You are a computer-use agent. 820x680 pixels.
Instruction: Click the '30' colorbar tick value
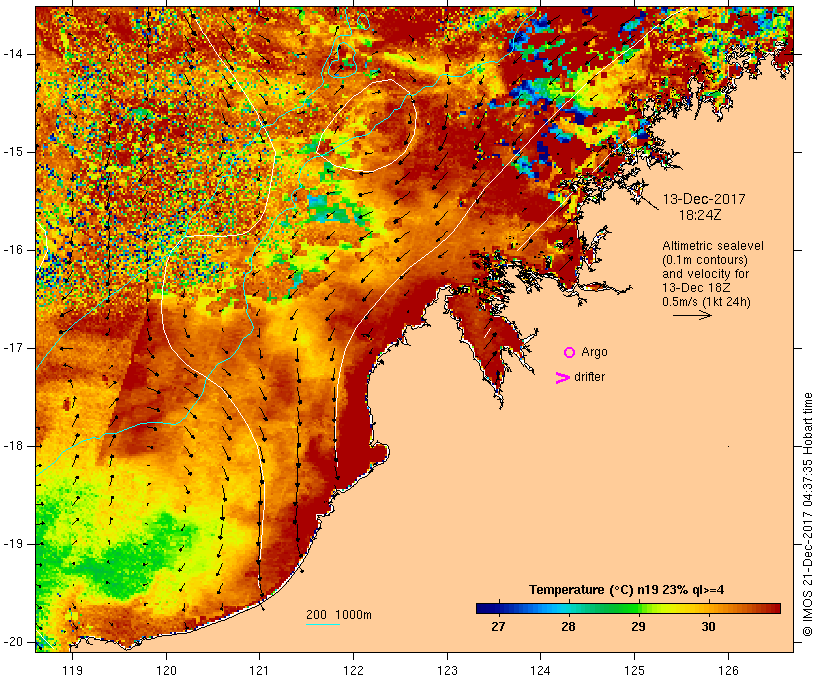(709, 627)
